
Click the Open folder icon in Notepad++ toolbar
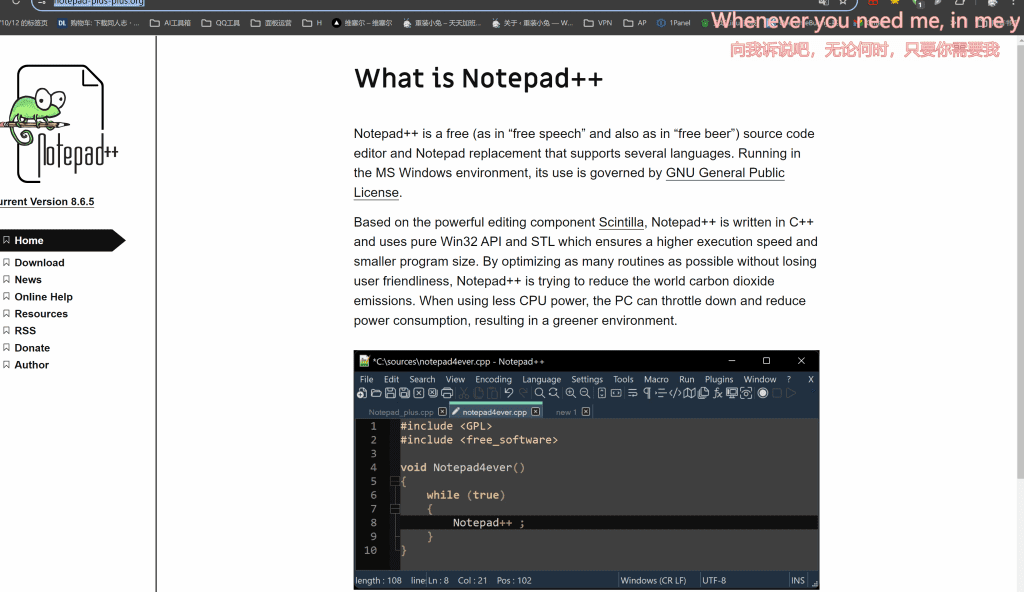coord(375,393)
